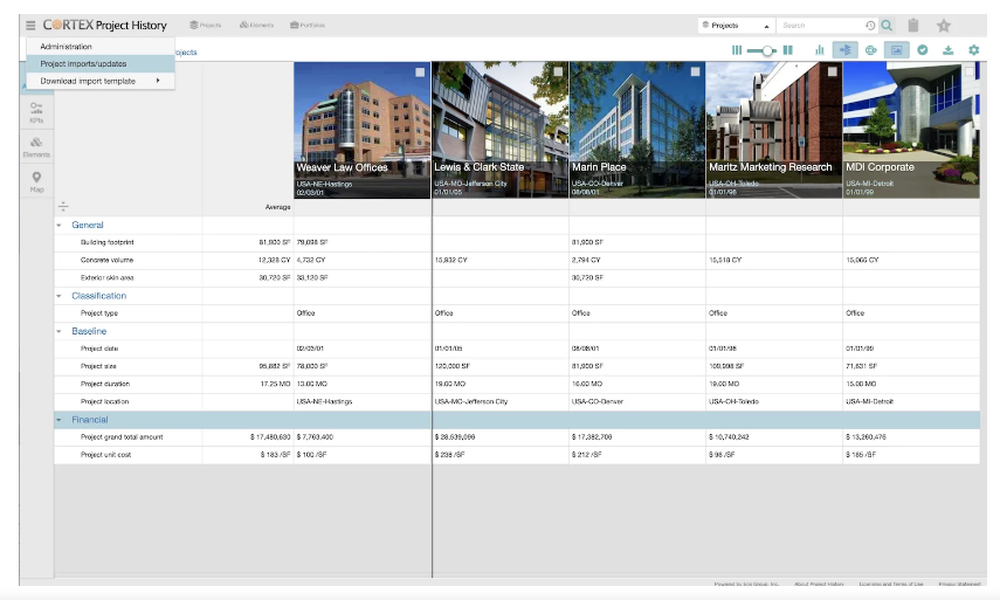Click the search magnifier icon
1000x600 pixels.
886,26
